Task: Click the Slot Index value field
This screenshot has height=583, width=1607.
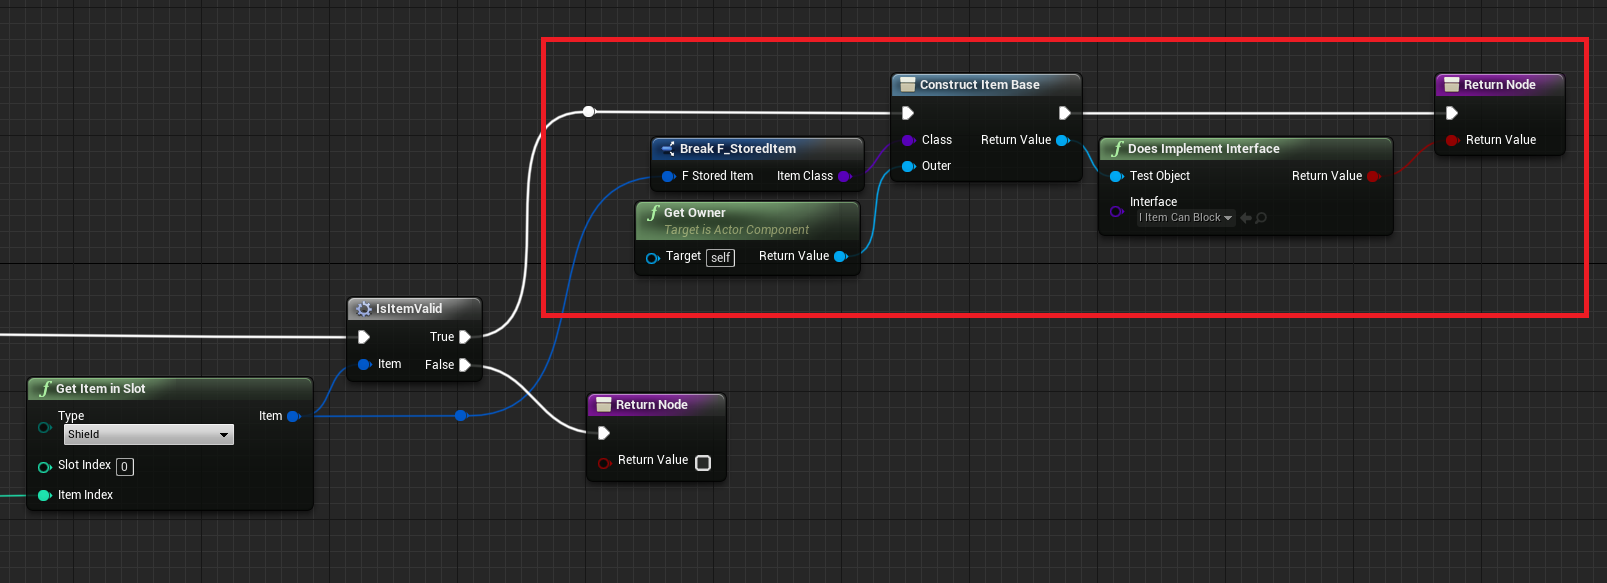Action: 125,467
